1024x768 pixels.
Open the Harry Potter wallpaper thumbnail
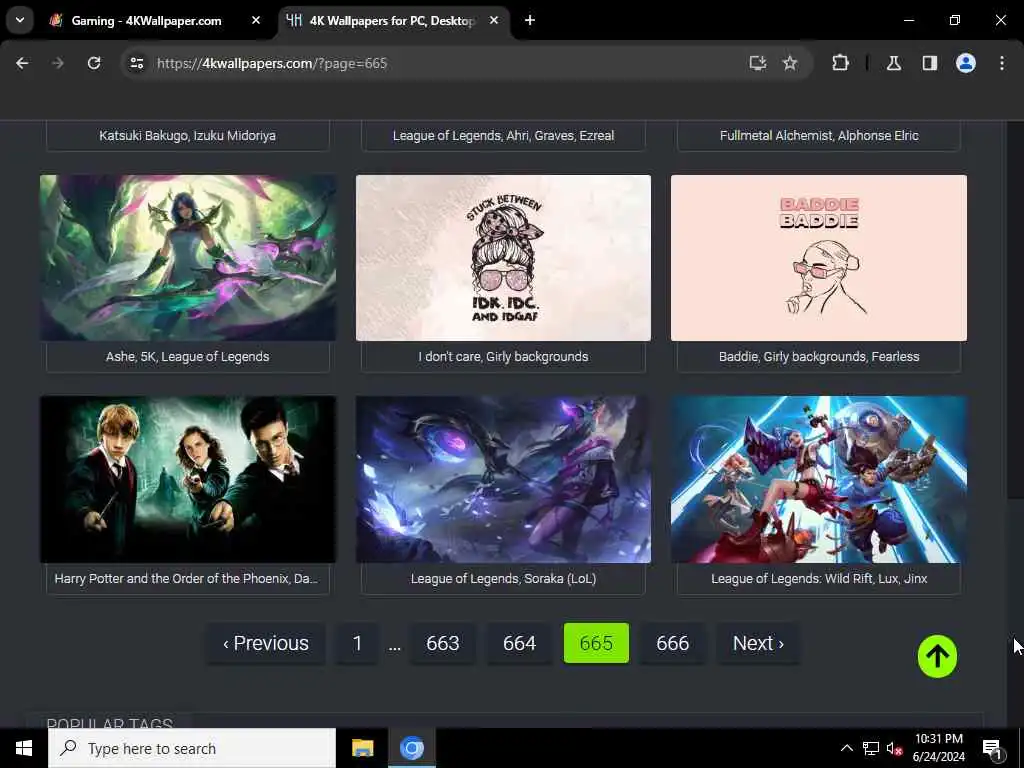tap(188, 479)
